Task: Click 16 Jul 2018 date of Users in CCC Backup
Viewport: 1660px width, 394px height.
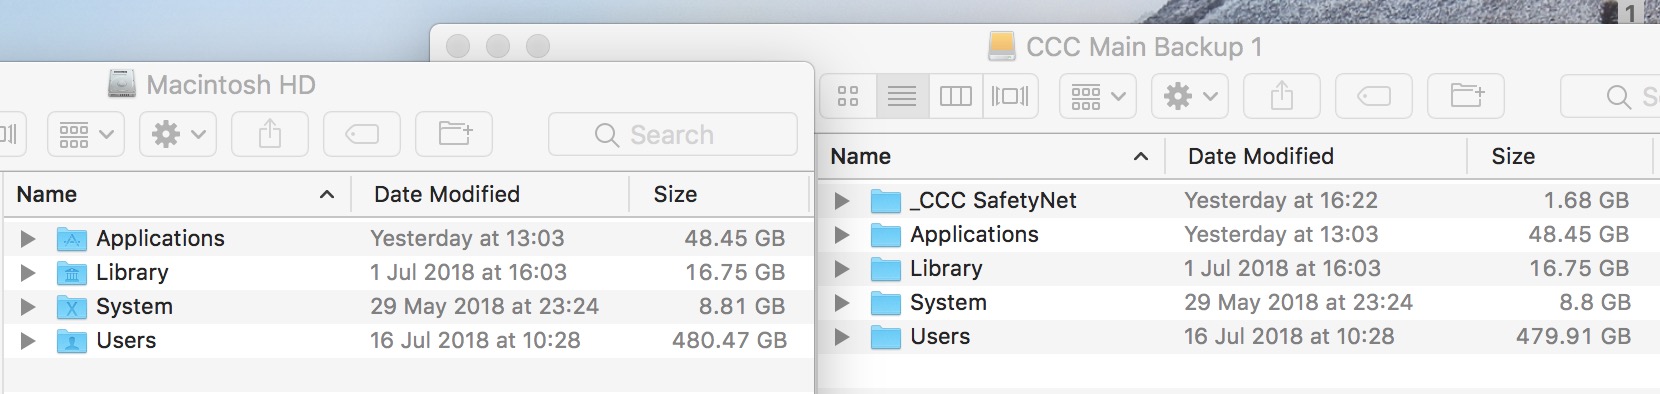Action: (1289, 336)
